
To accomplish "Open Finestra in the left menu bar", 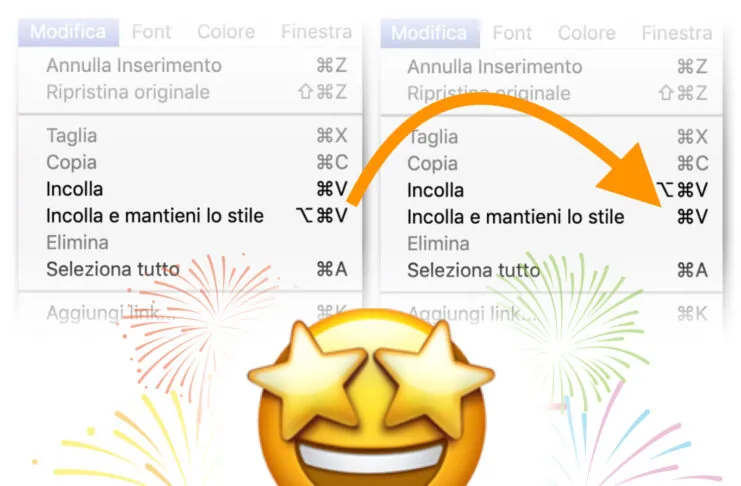I will click(316, 32).
